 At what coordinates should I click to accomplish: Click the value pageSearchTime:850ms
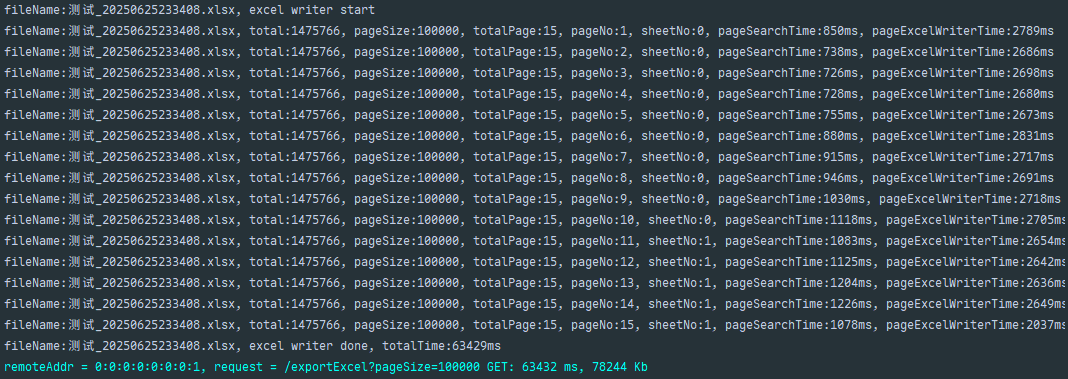coord(789,31)
